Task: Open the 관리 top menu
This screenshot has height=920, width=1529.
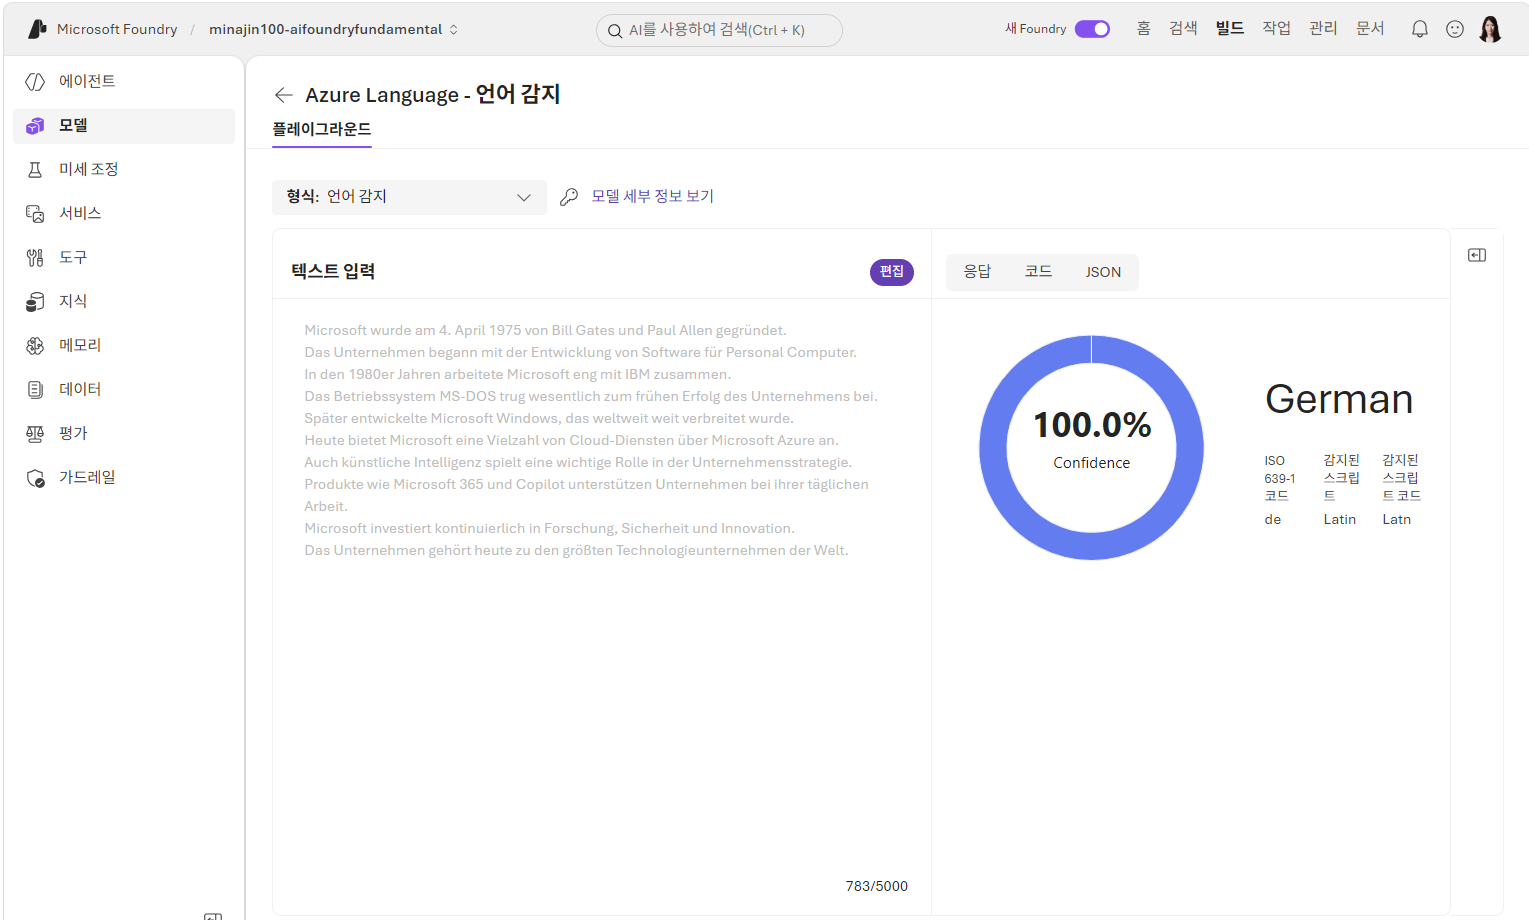Action: [x=1323, y=28]
